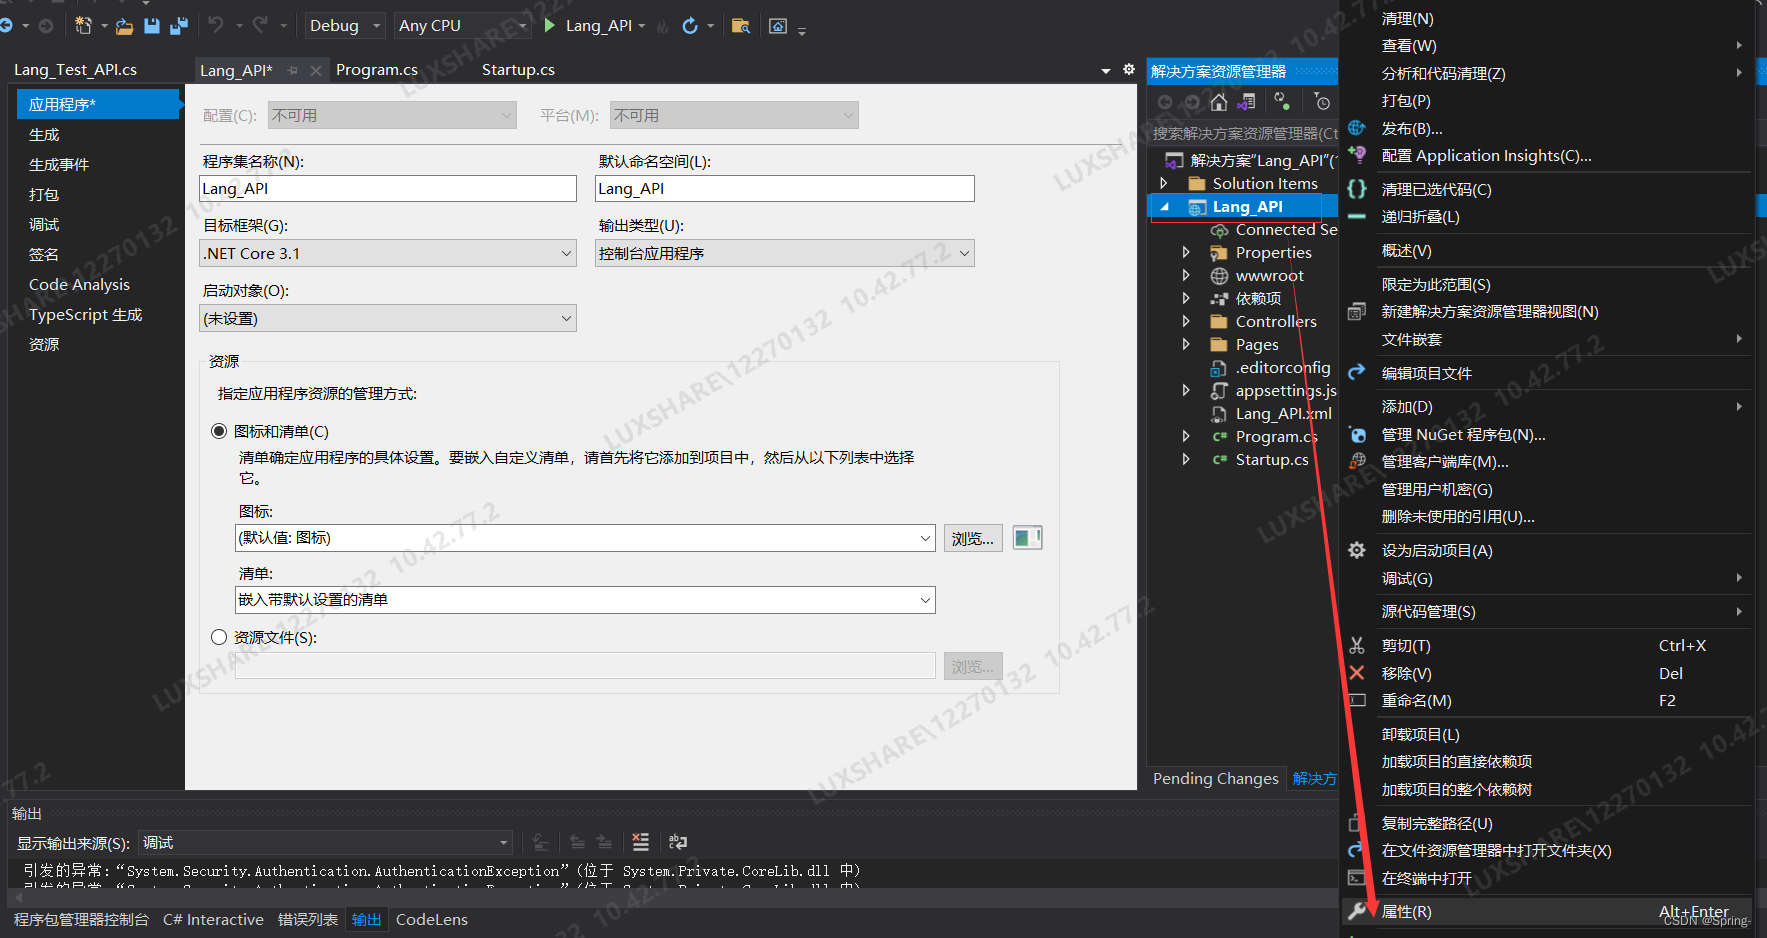Open the Pending Changes tab
Screen dimensions: 1767x938
(x=1215, y=778)
